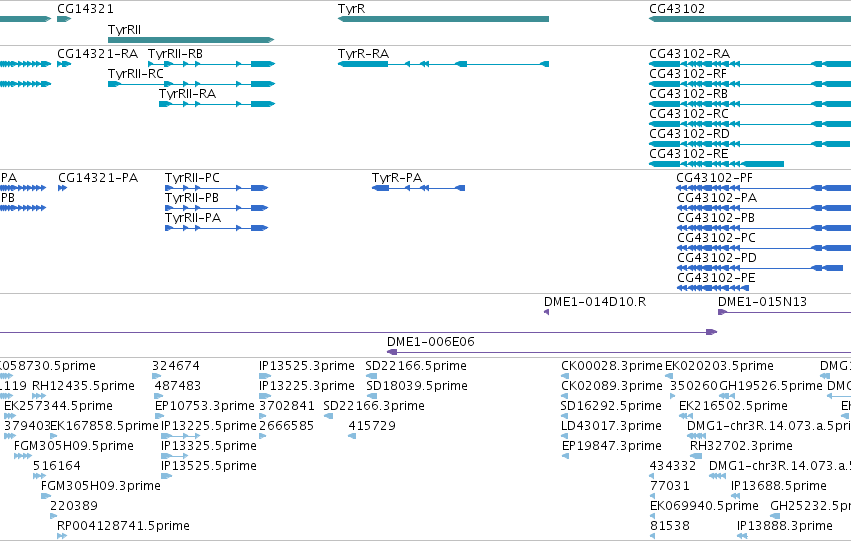
Task: Select the CG43102-RA transcript label
Action: [689, 54]
